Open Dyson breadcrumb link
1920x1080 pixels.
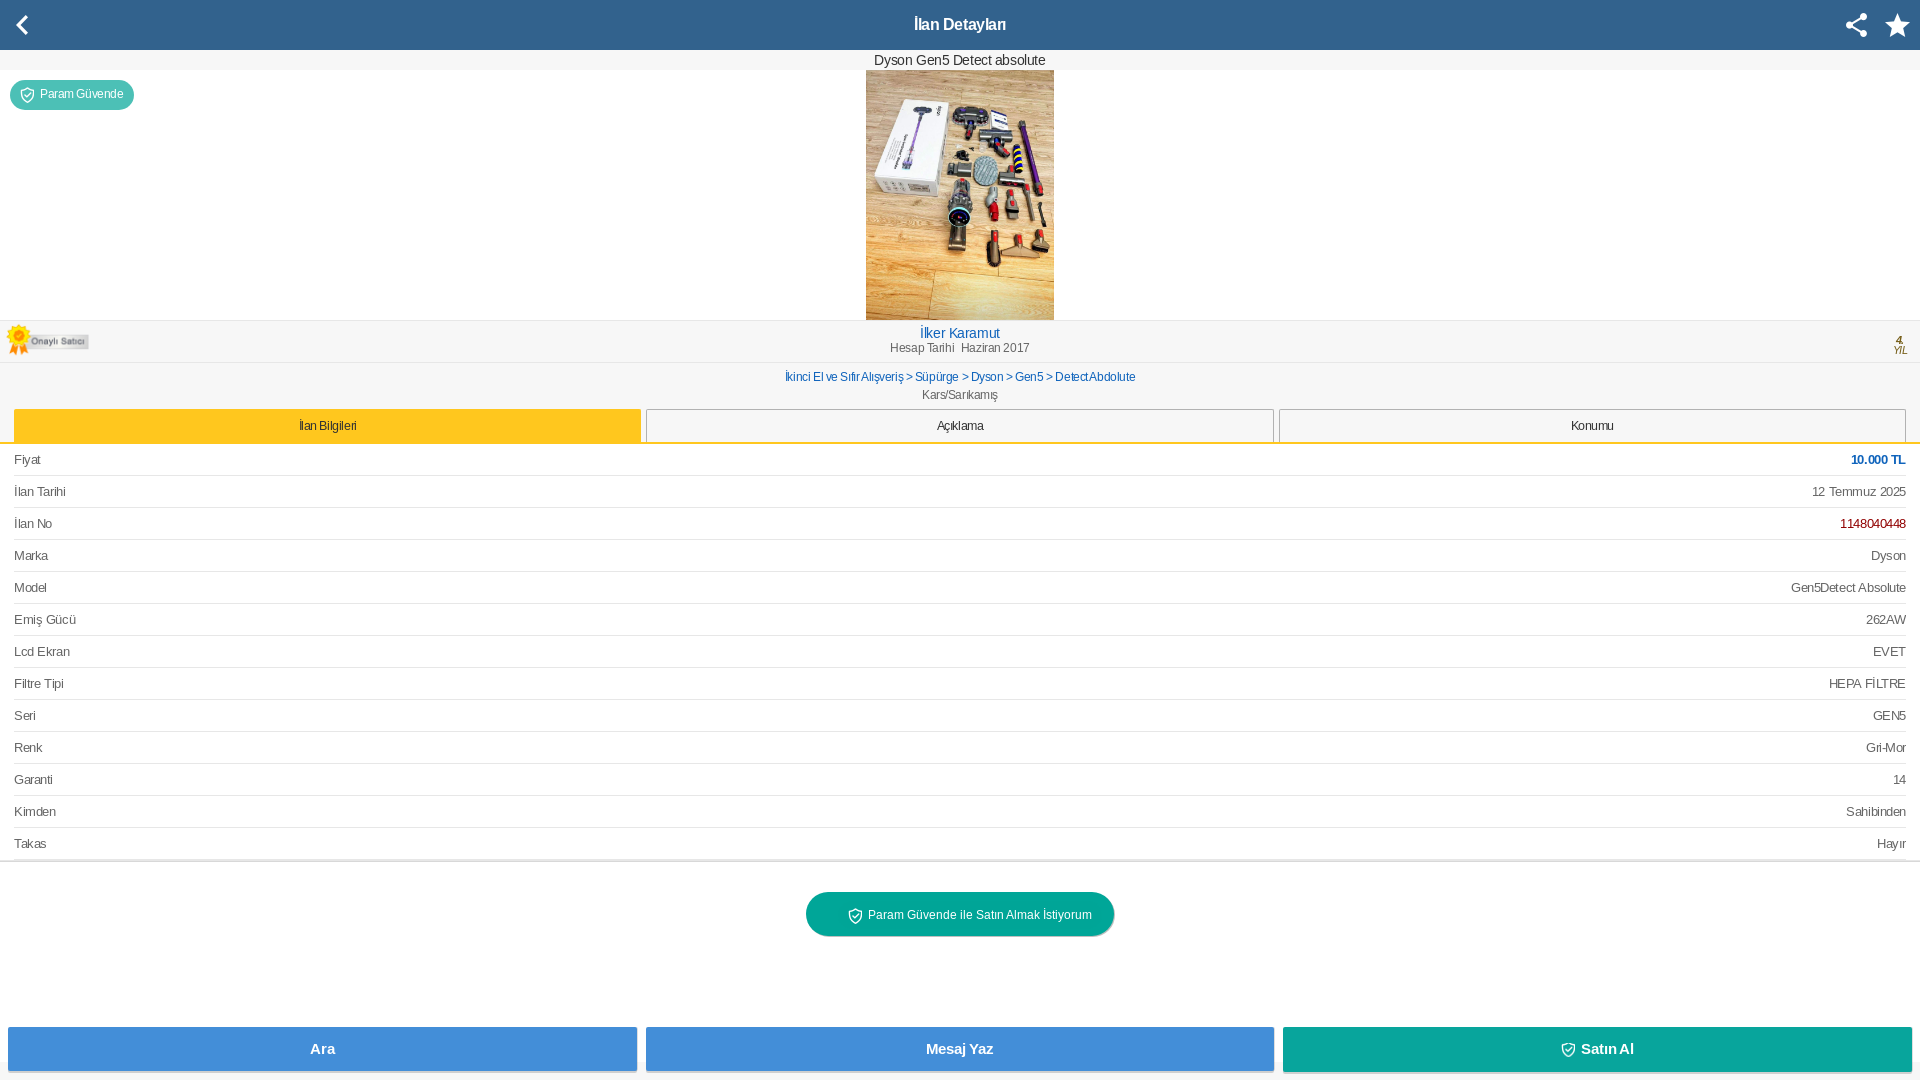click(987, 377)
